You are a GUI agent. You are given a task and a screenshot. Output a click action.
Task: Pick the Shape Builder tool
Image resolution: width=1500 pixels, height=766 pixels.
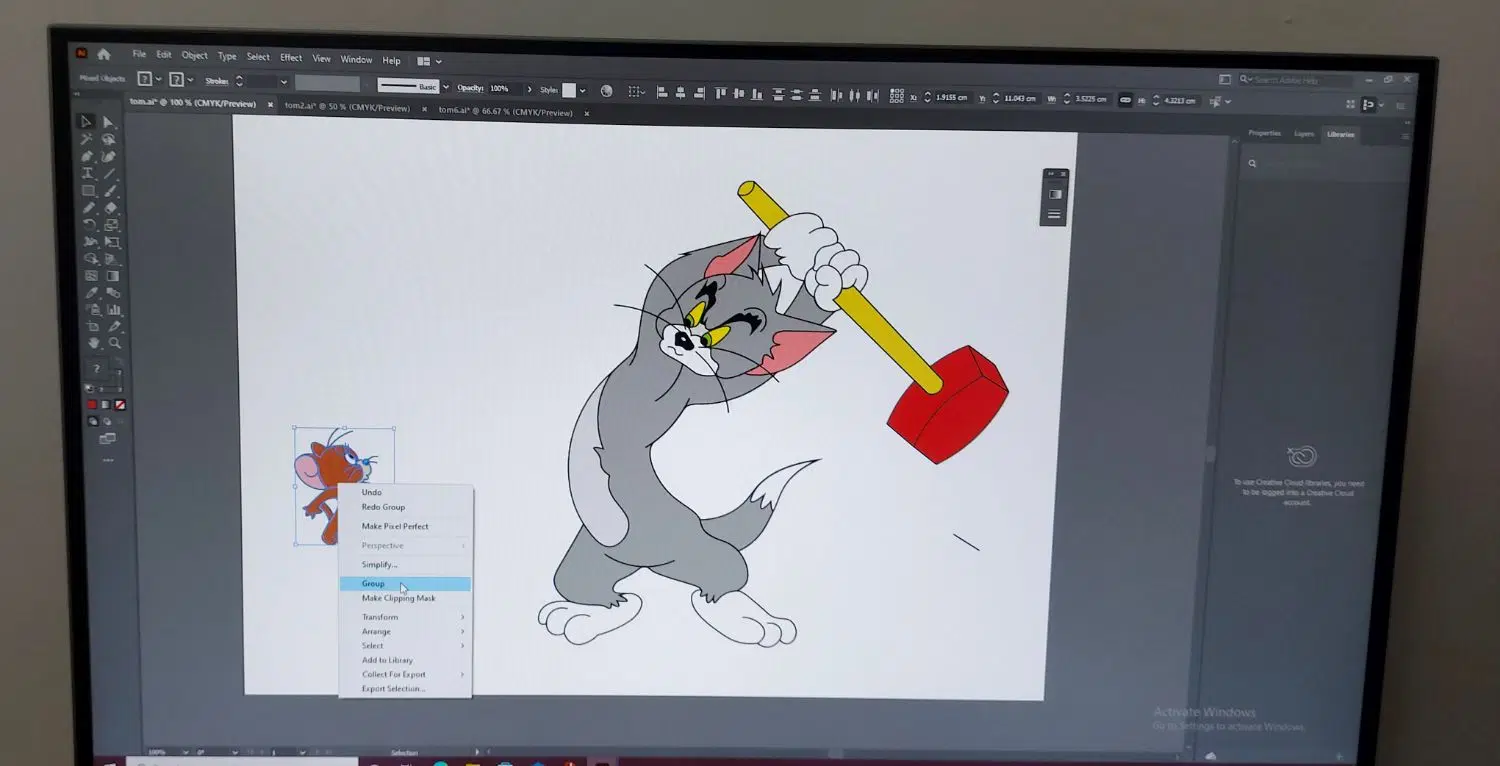[90, 259]
